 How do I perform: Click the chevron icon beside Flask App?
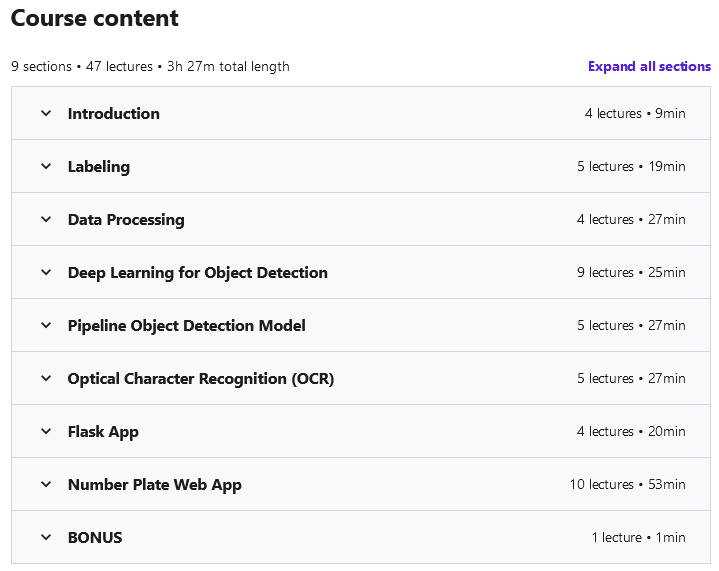pyautogui.click(x=46, y=432)
